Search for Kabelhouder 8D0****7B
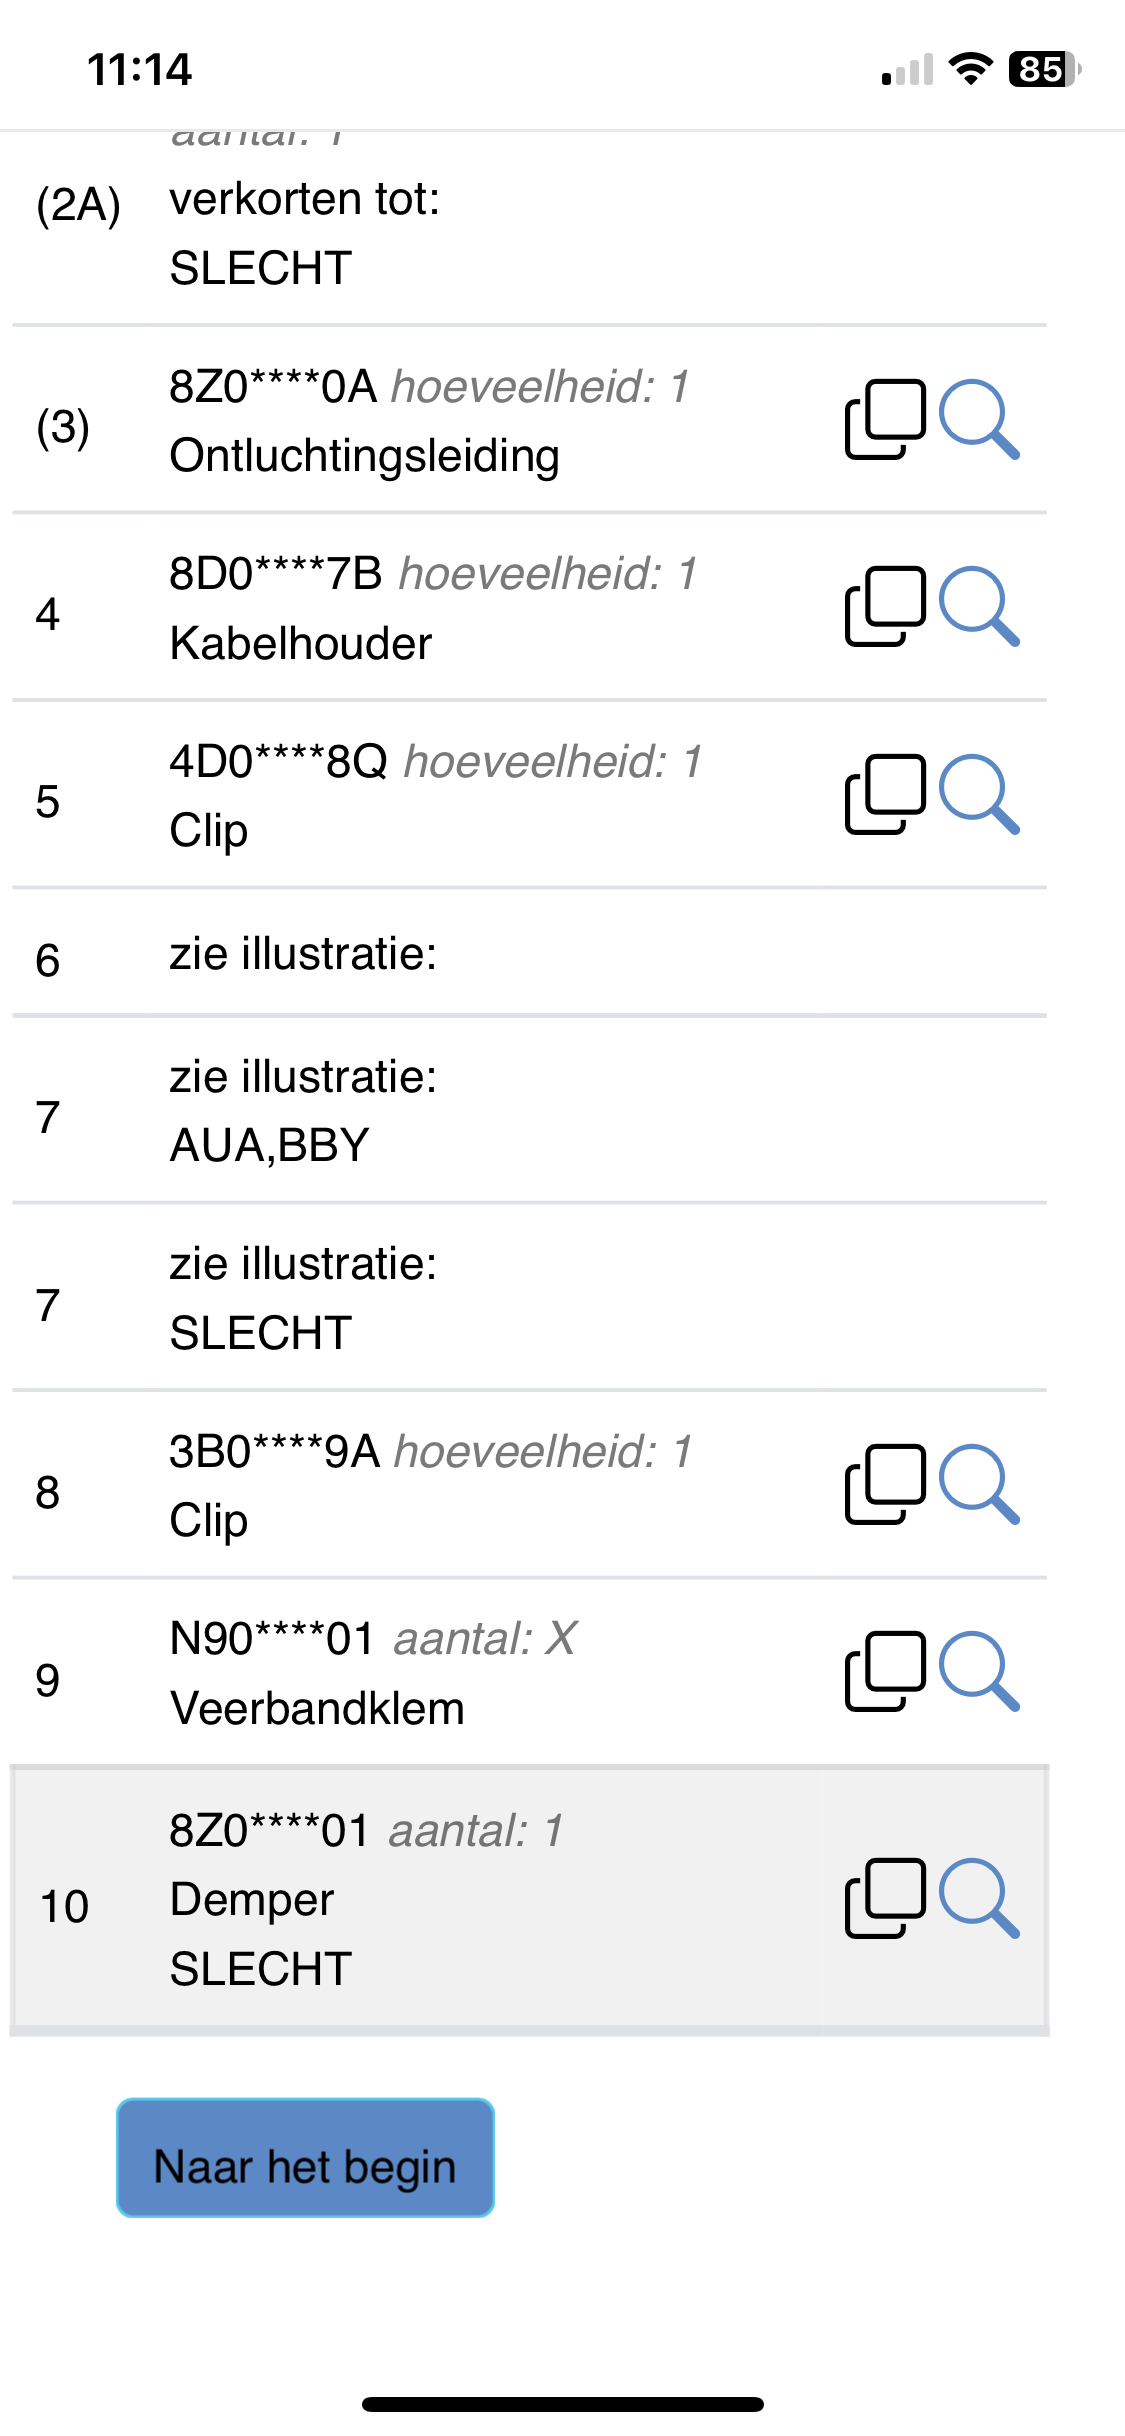 tap(979, 607)
